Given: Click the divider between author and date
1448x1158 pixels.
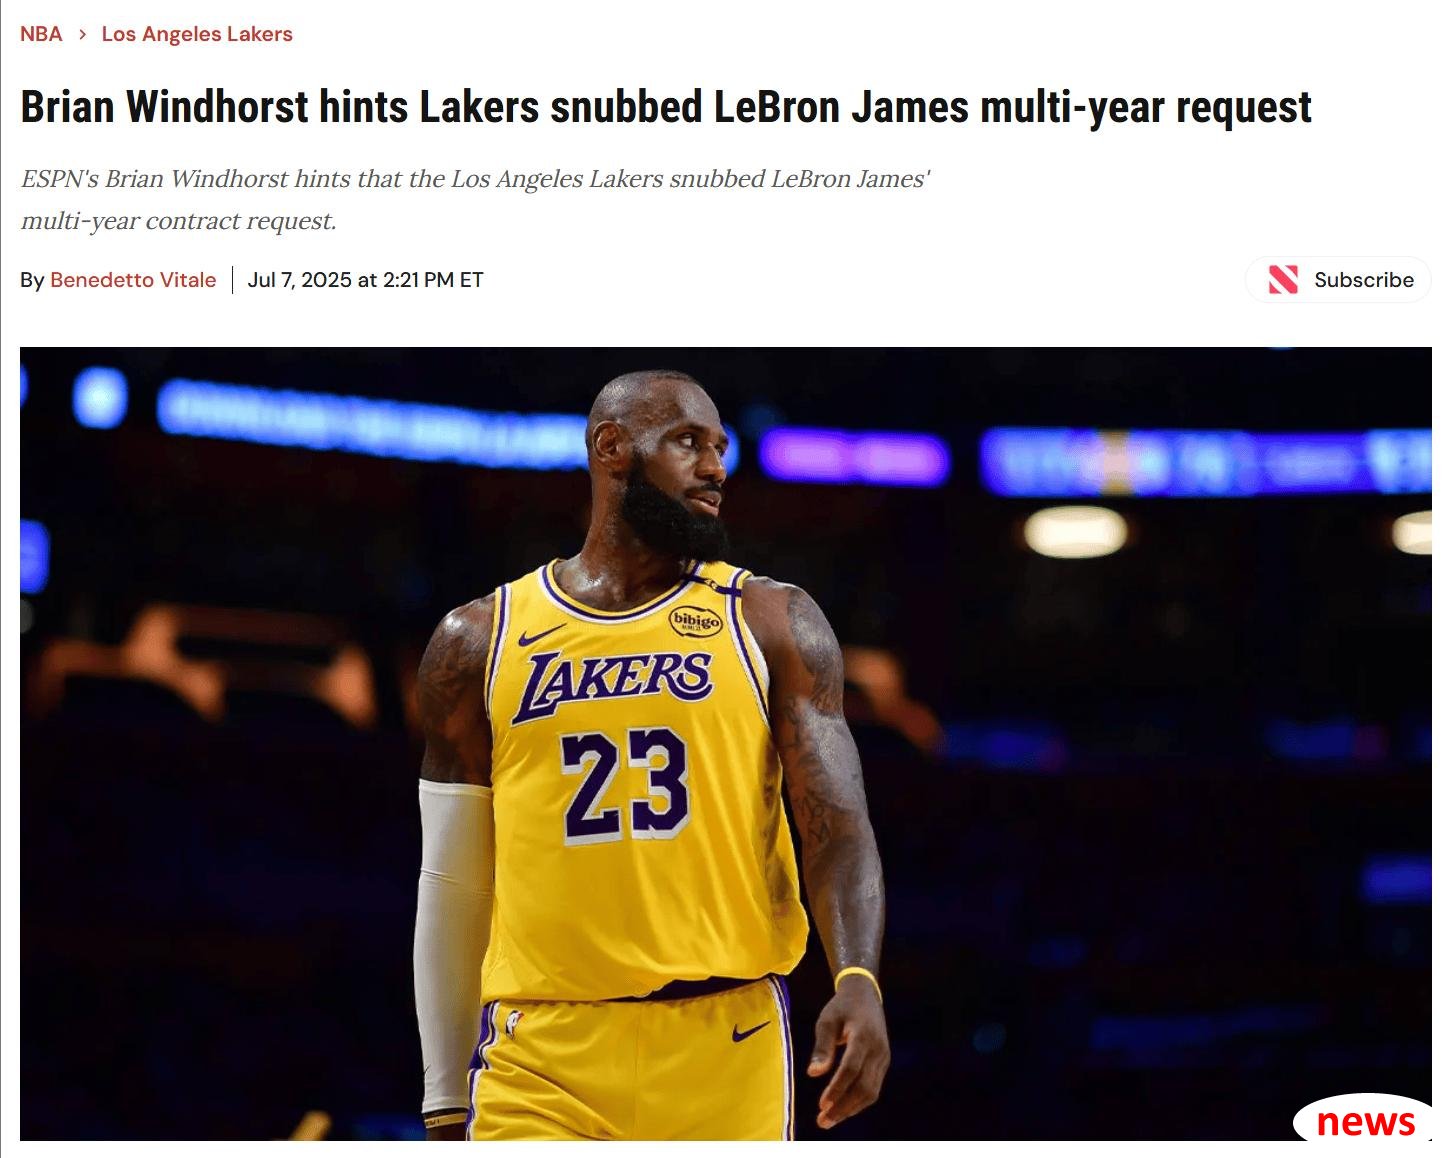Looking at the screenshot, I should pos(232,280).
